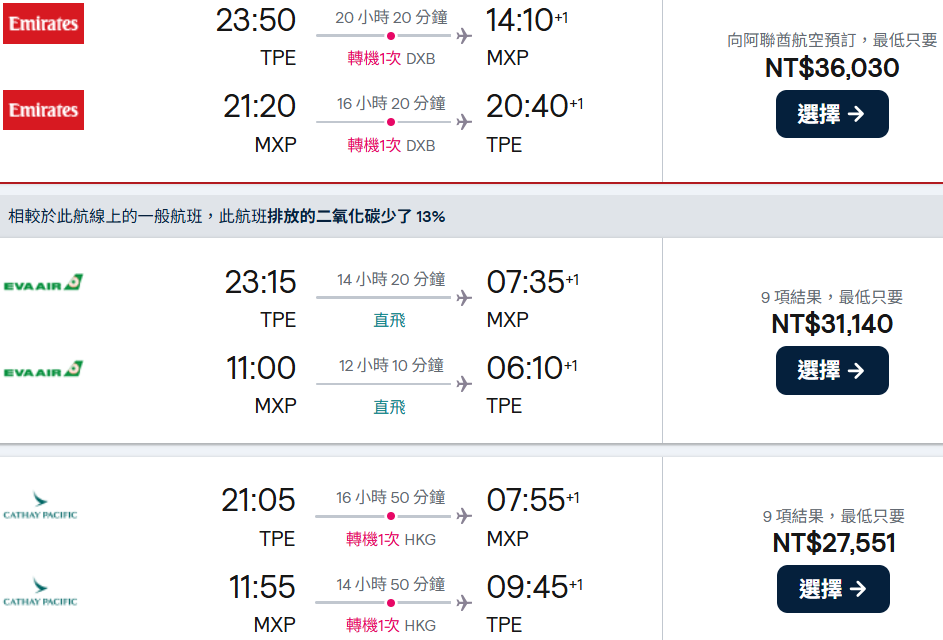Select the NT$31,140 EVA Air fare

[832, 370]
